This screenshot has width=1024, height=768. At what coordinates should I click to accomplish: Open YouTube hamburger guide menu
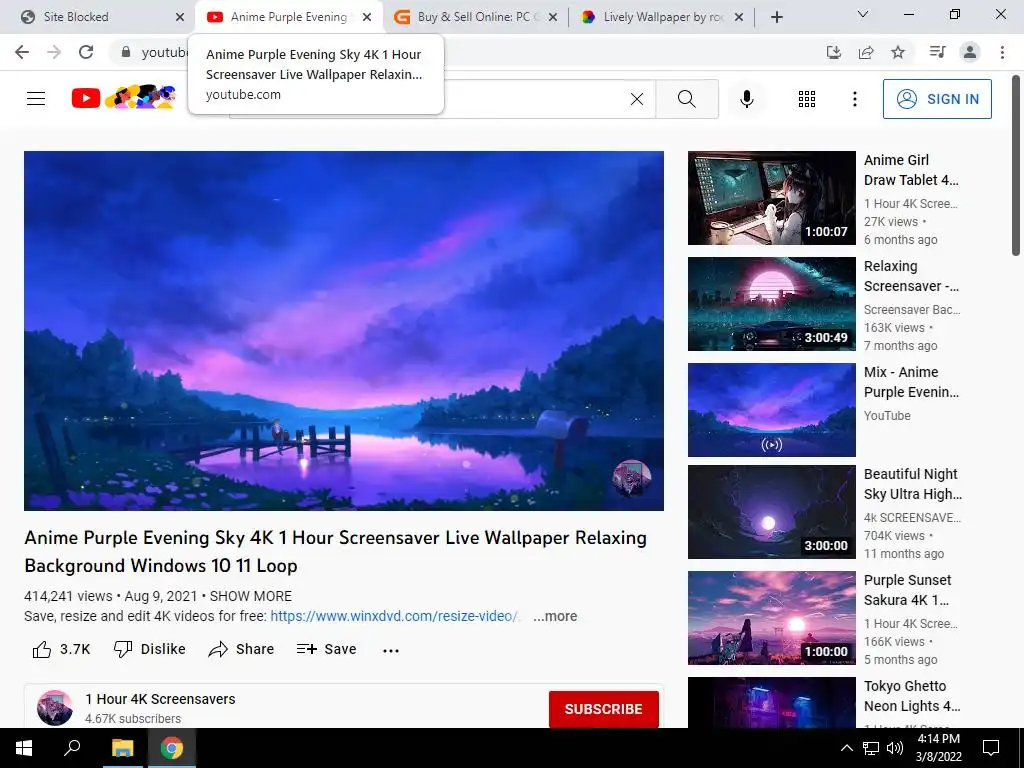[36, 99]
